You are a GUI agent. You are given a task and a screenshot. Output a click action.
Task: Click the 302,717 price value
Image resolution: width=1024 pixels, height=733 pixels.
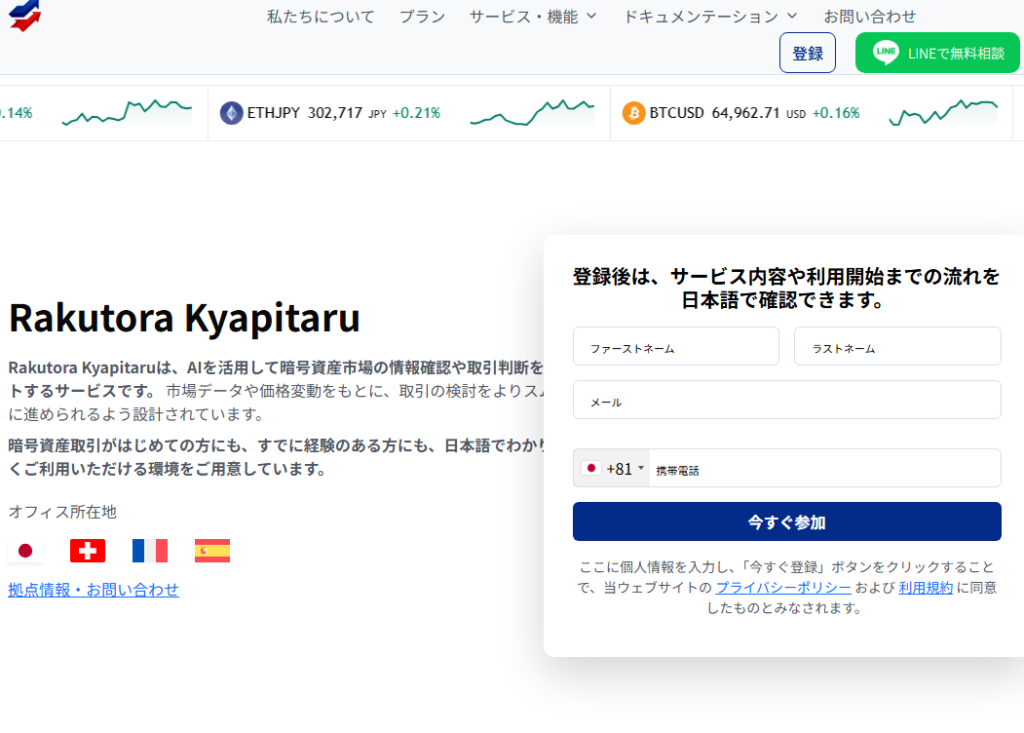335,113
